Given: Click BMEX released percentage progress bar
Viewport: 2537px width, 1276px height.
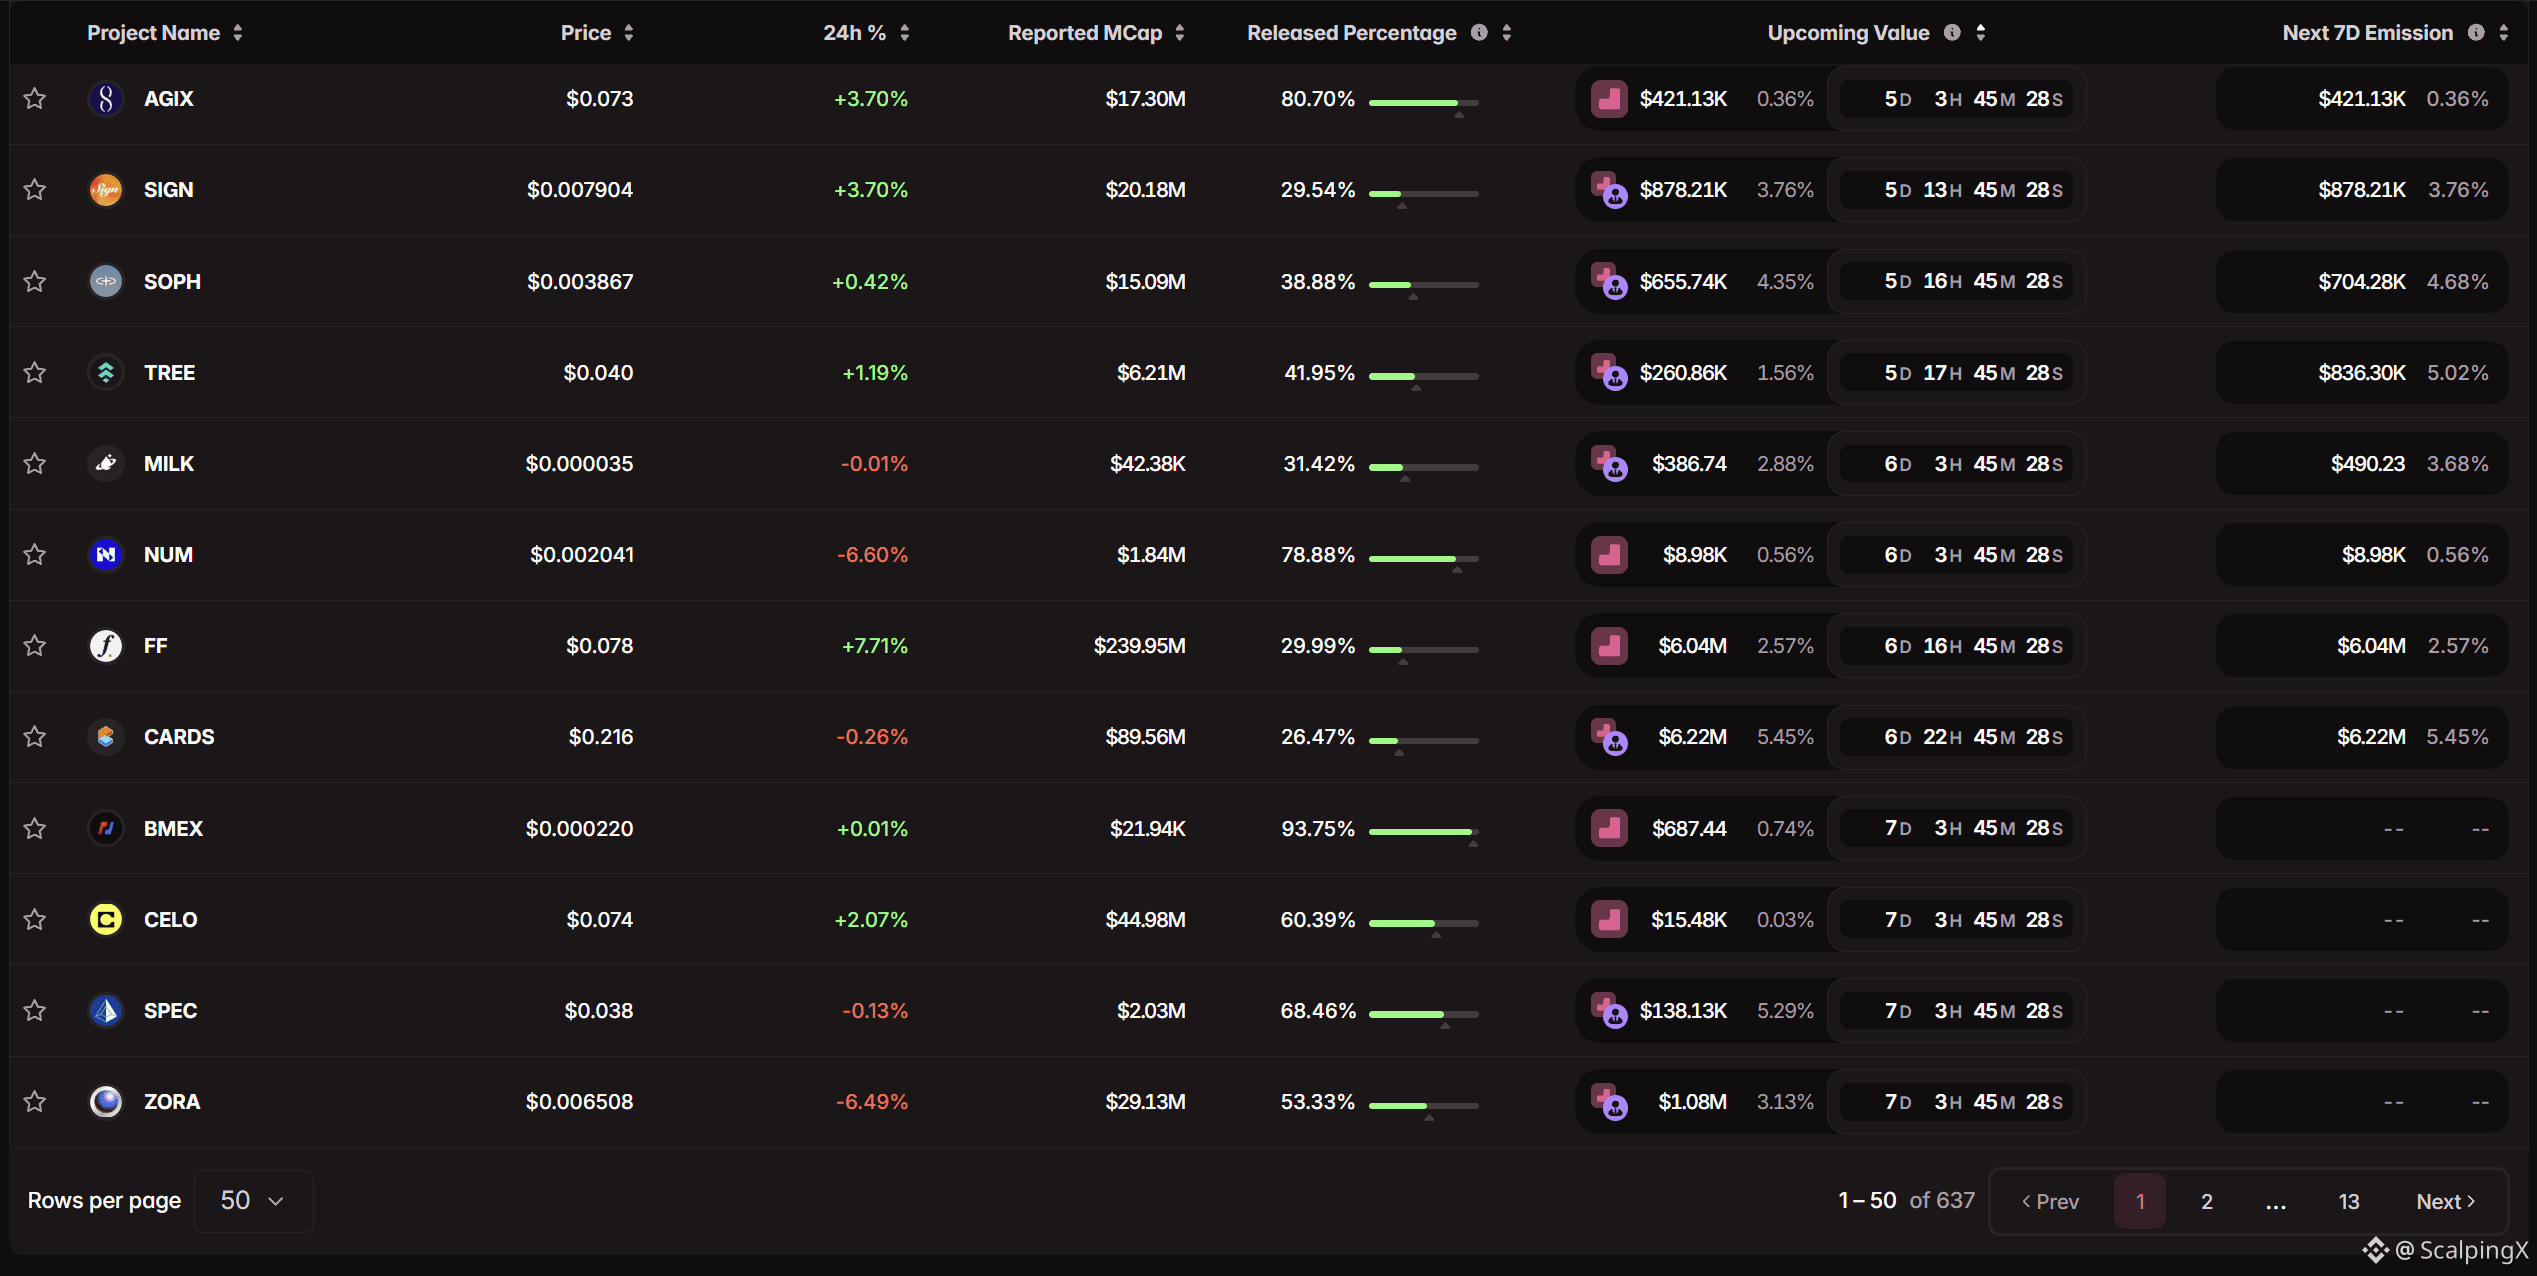Looking at the screenshot, I should coord(1424,833).
